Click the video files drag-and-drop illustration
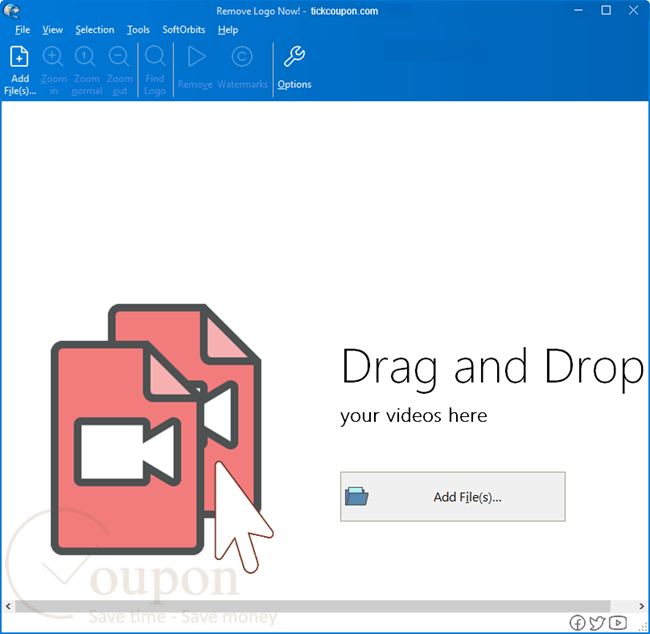The image size is (650, 634). (162, 438)
